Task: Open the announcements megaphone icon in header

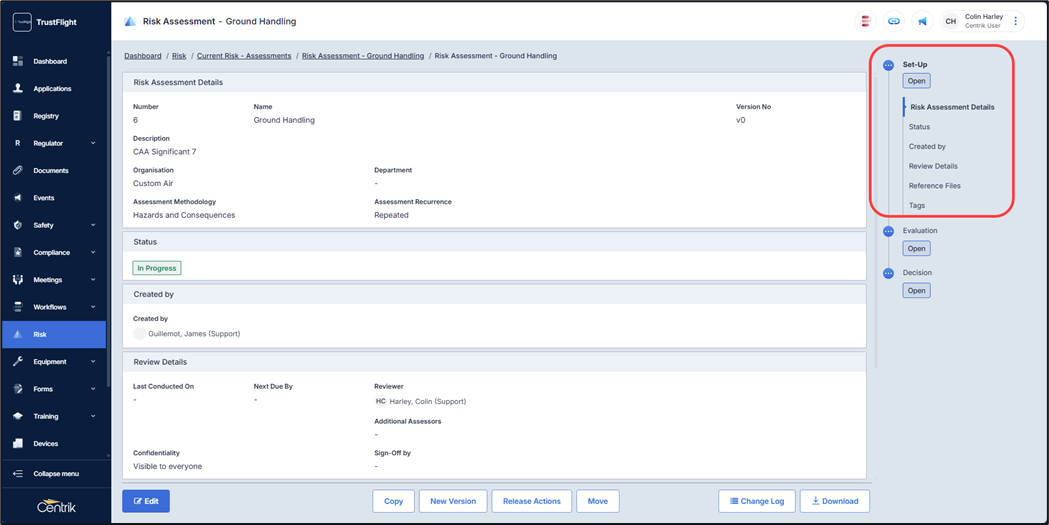Action: pyautogui.click(x=922, y=21)
